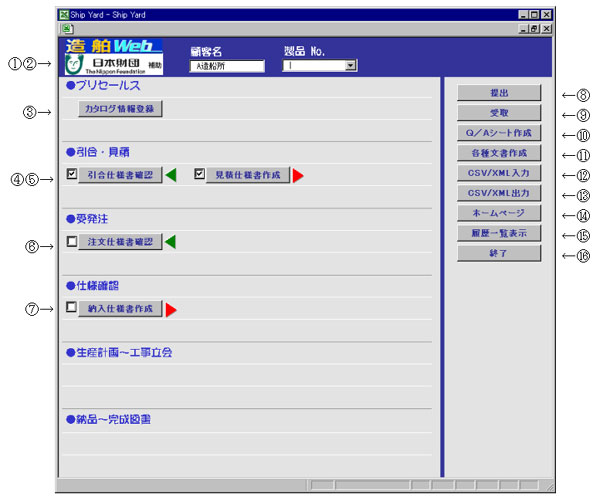The image size is (600, 501).
Task: Toggle checkbox next to 見積仕様書作成
Action: click(x=199, y=174)
